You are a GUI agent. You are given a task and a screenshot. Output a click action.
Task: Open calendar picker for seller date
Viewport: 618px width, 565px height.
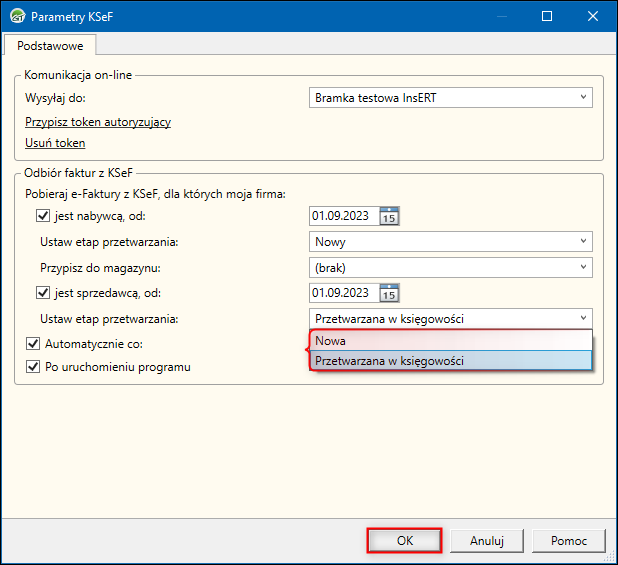pyautogui.click(x=390, y=293)
